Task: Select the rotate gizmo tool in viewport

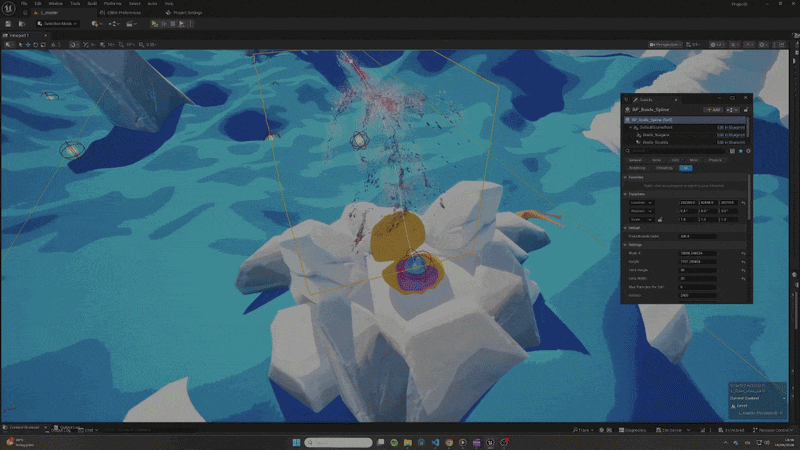Action: [x=36, y=45]
